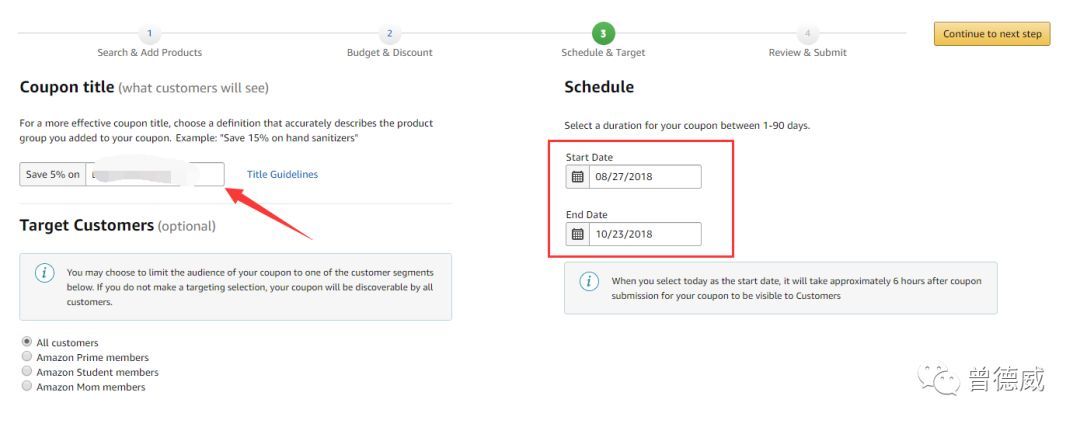
Task: Open the End Date calendar icon
Action: point(577,234)
